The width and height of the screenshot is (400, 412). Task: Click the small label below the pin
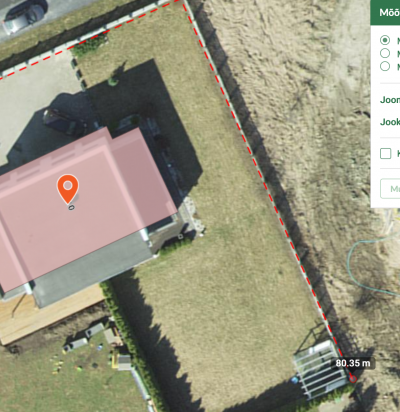(71, 207)
